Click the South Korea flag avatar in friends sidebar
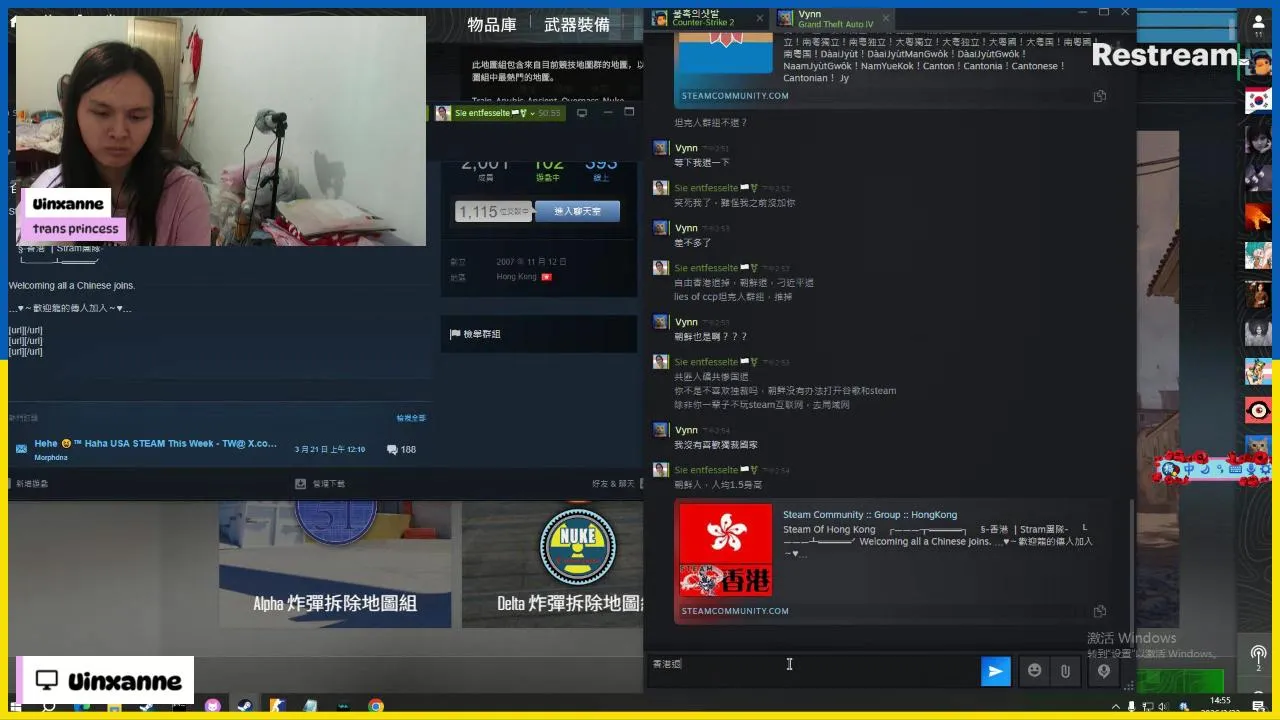 [1258, 100]
